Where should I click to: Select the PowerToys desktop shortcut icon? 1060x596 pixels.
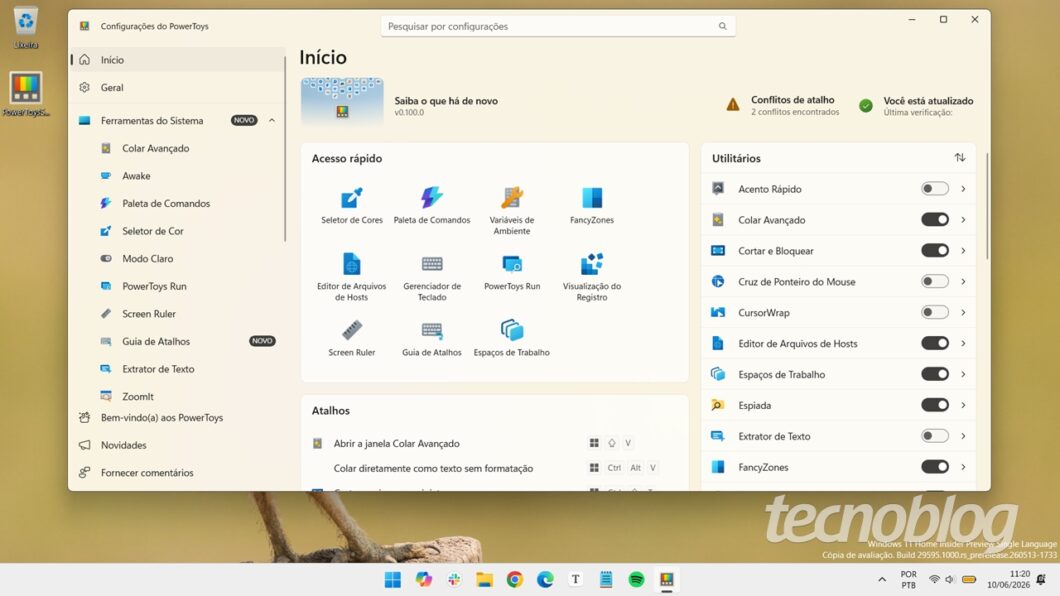26,94
